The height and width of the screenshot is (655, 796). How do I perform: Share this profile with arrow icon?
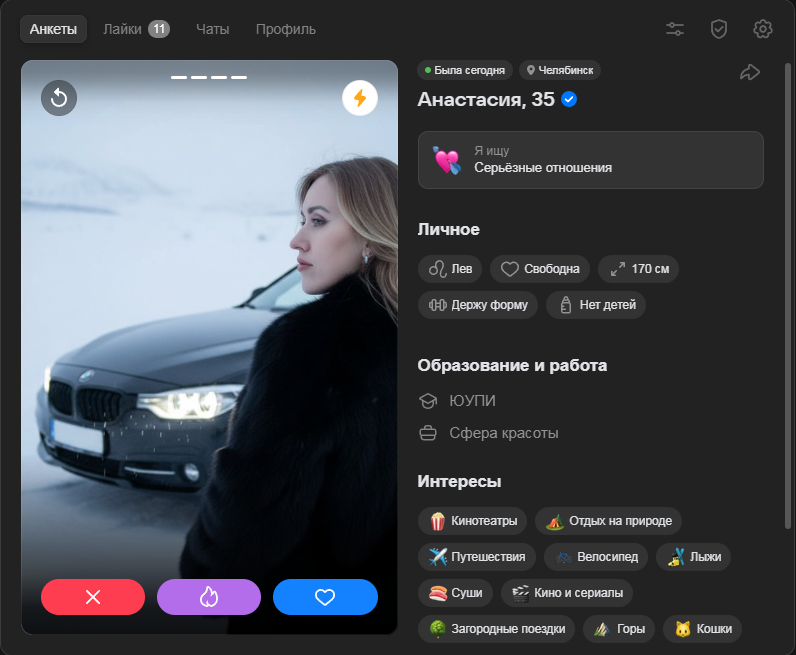tap(749, 72)
